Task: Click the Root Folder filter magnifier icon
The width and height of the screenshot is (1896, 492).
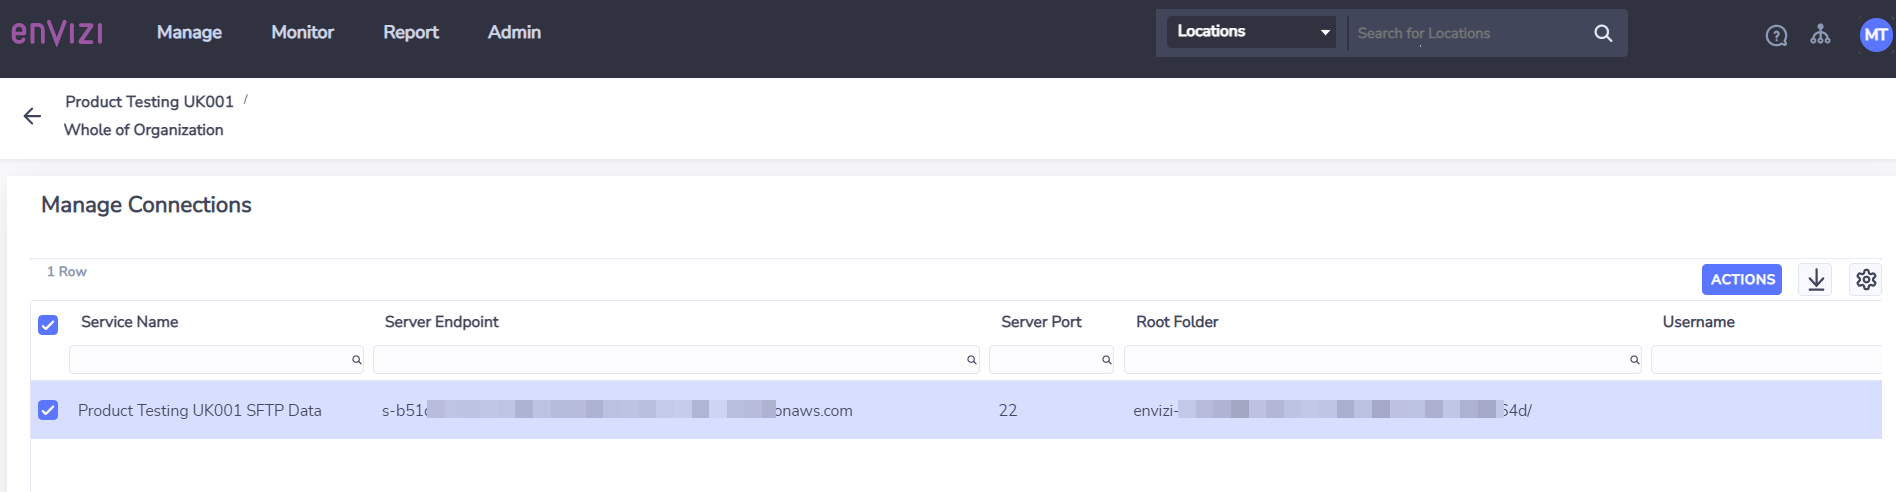Action: coord(1634,360)
